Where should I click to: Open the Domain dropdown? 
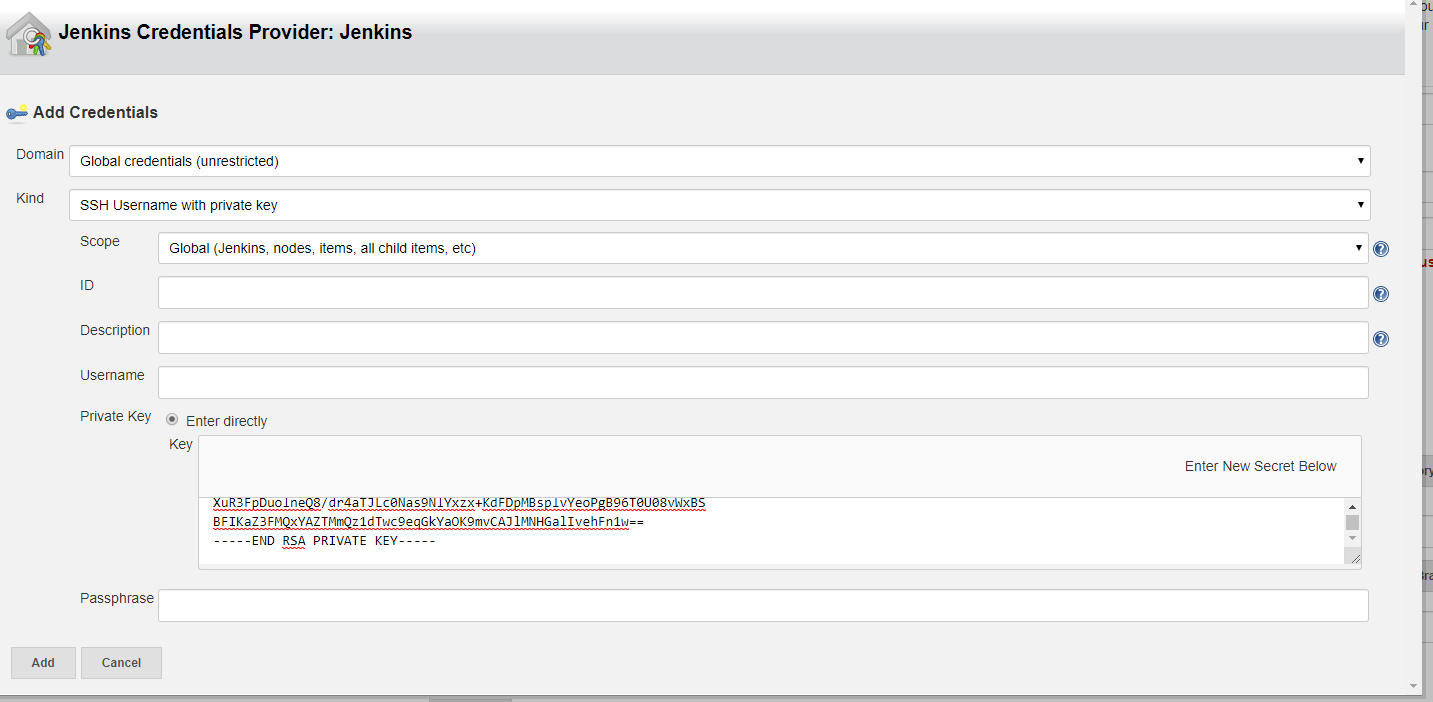tap(720, 161)
